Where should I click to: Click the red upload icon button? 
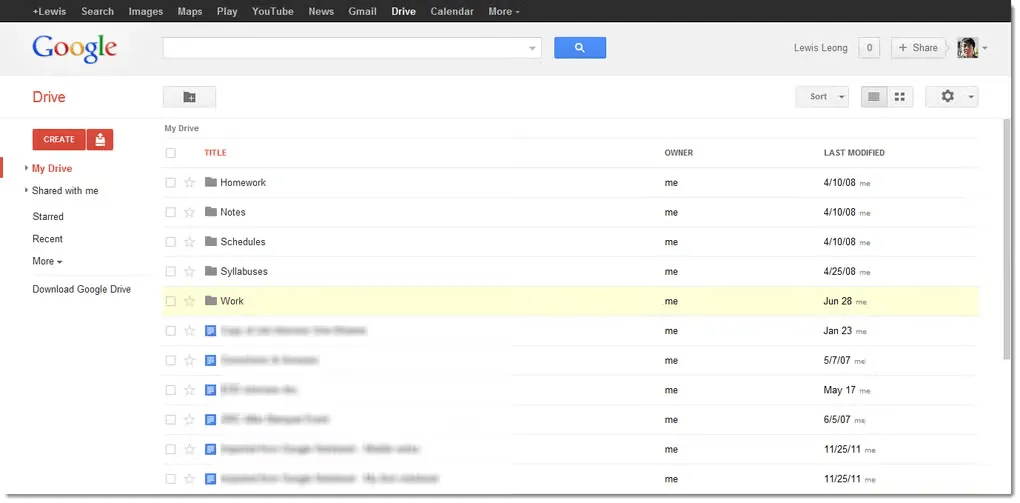click(100, 139)
